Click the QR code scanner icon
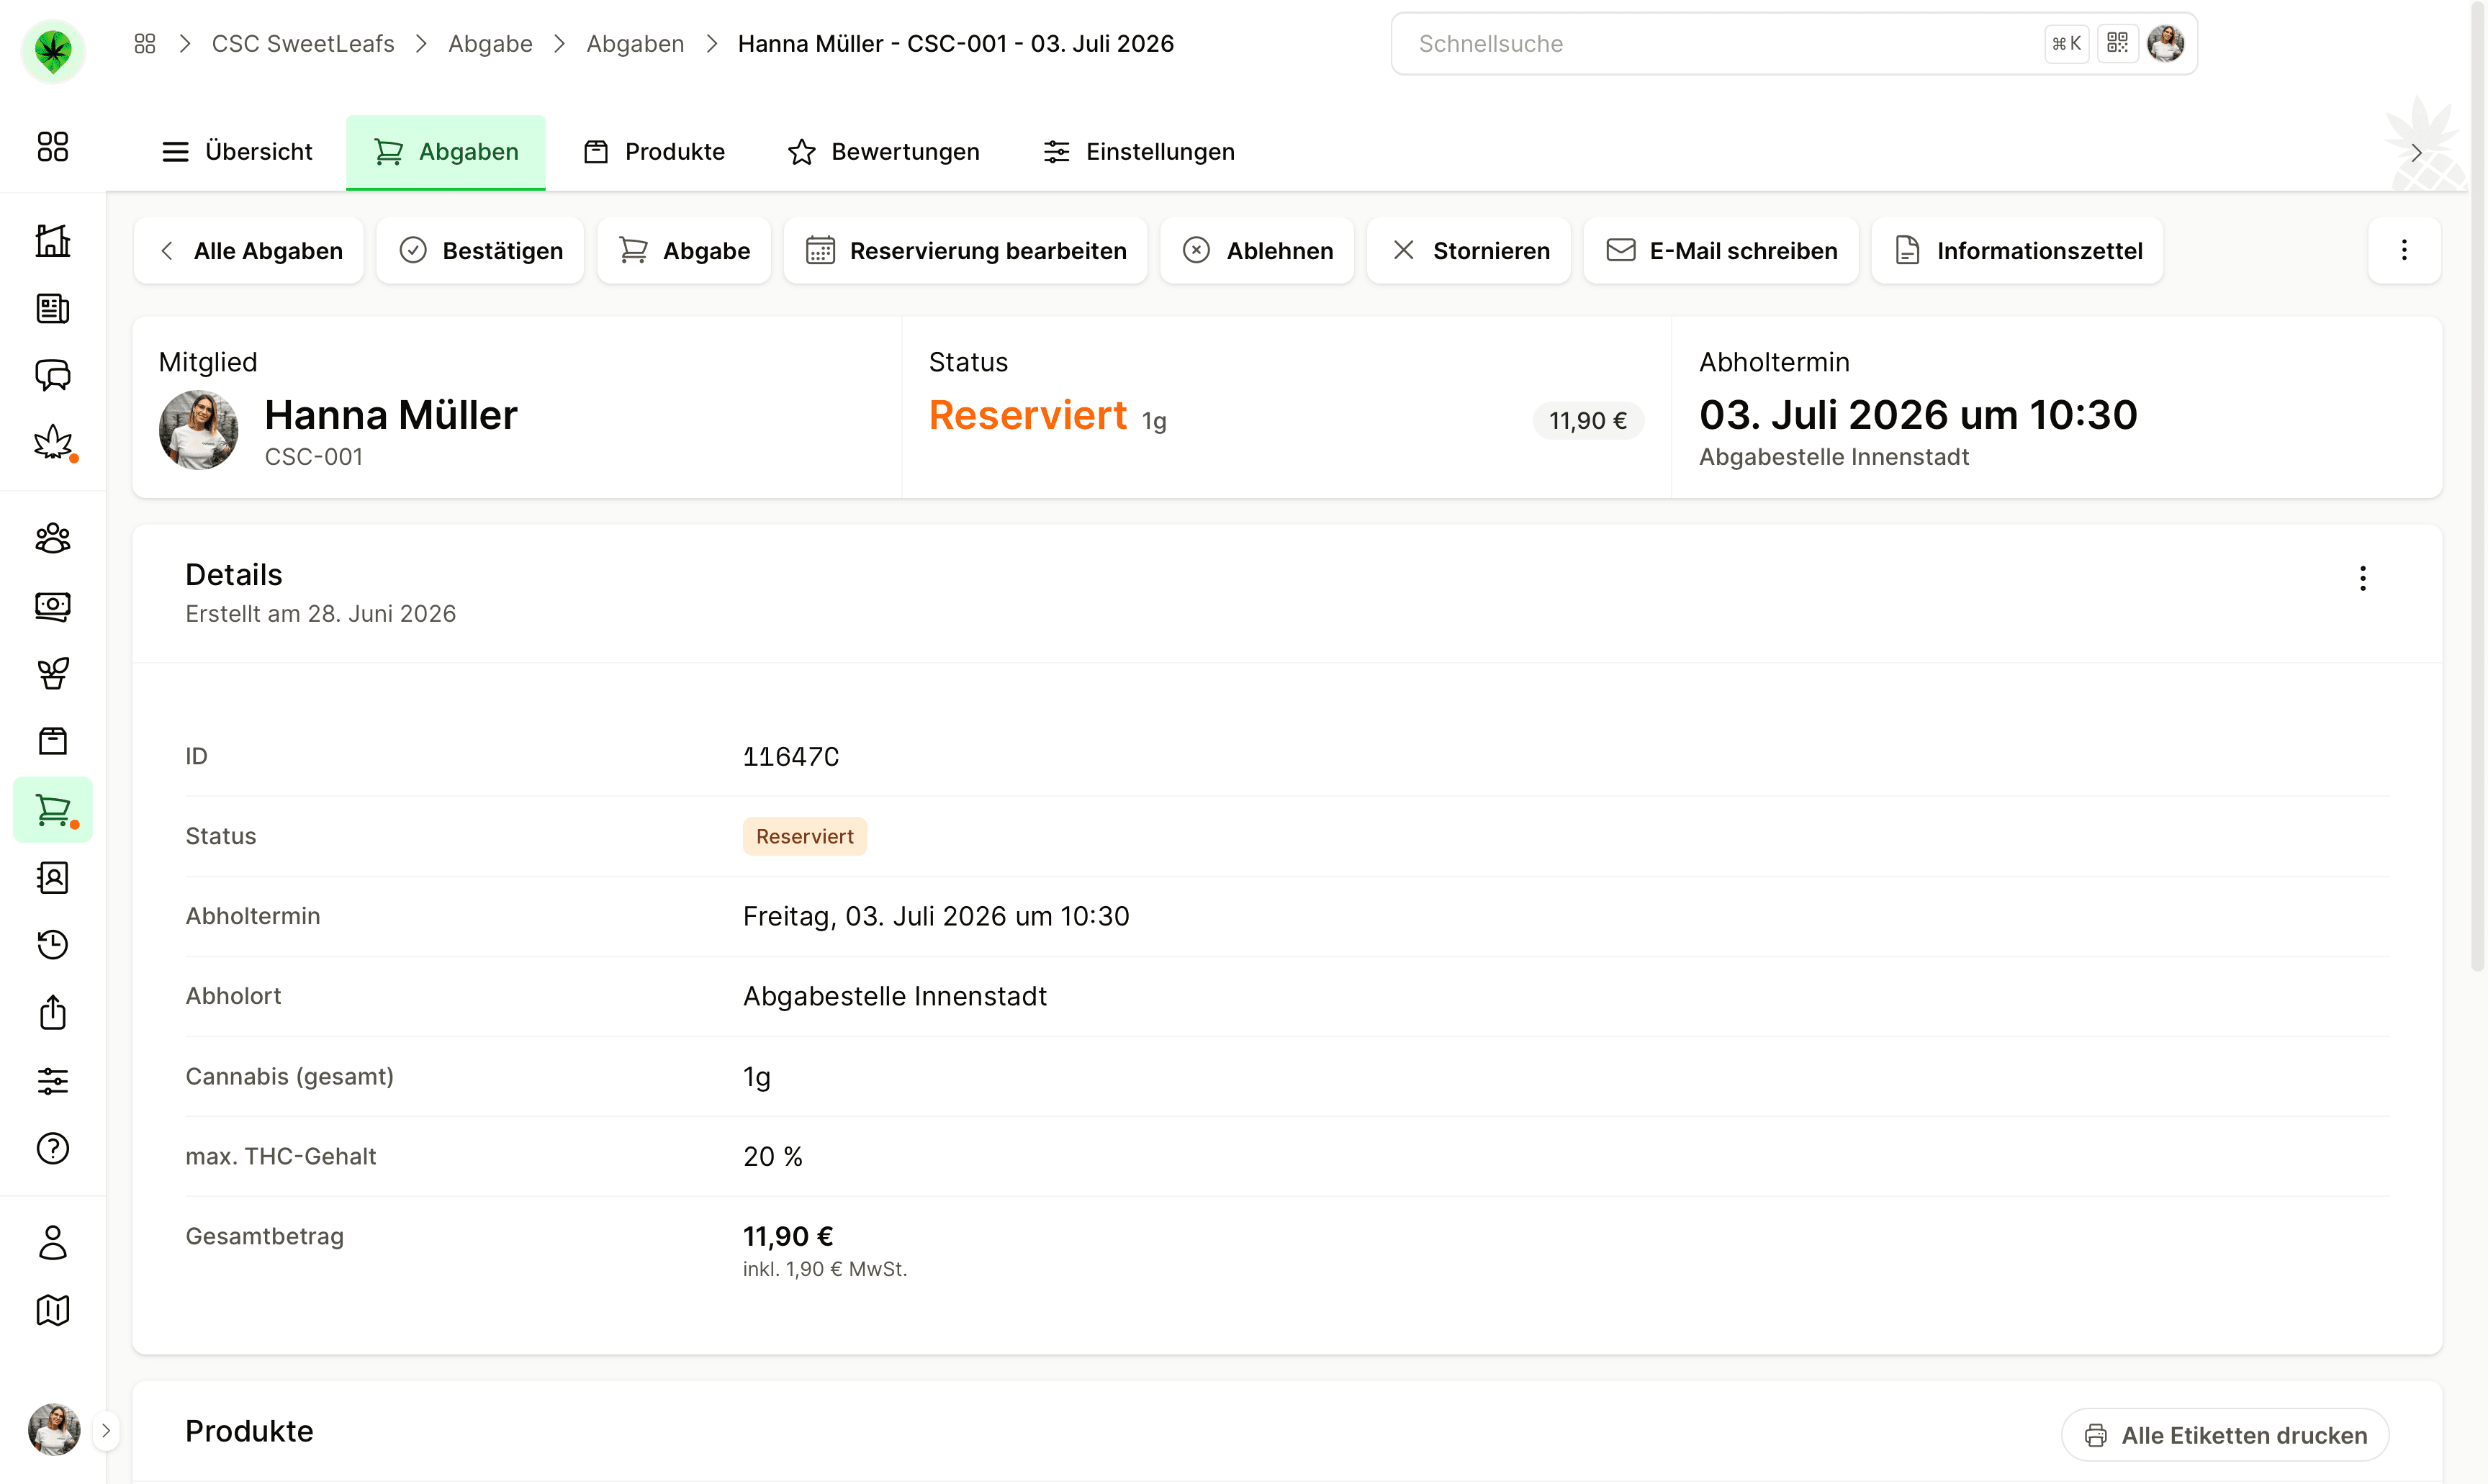 click(2117, 43)
